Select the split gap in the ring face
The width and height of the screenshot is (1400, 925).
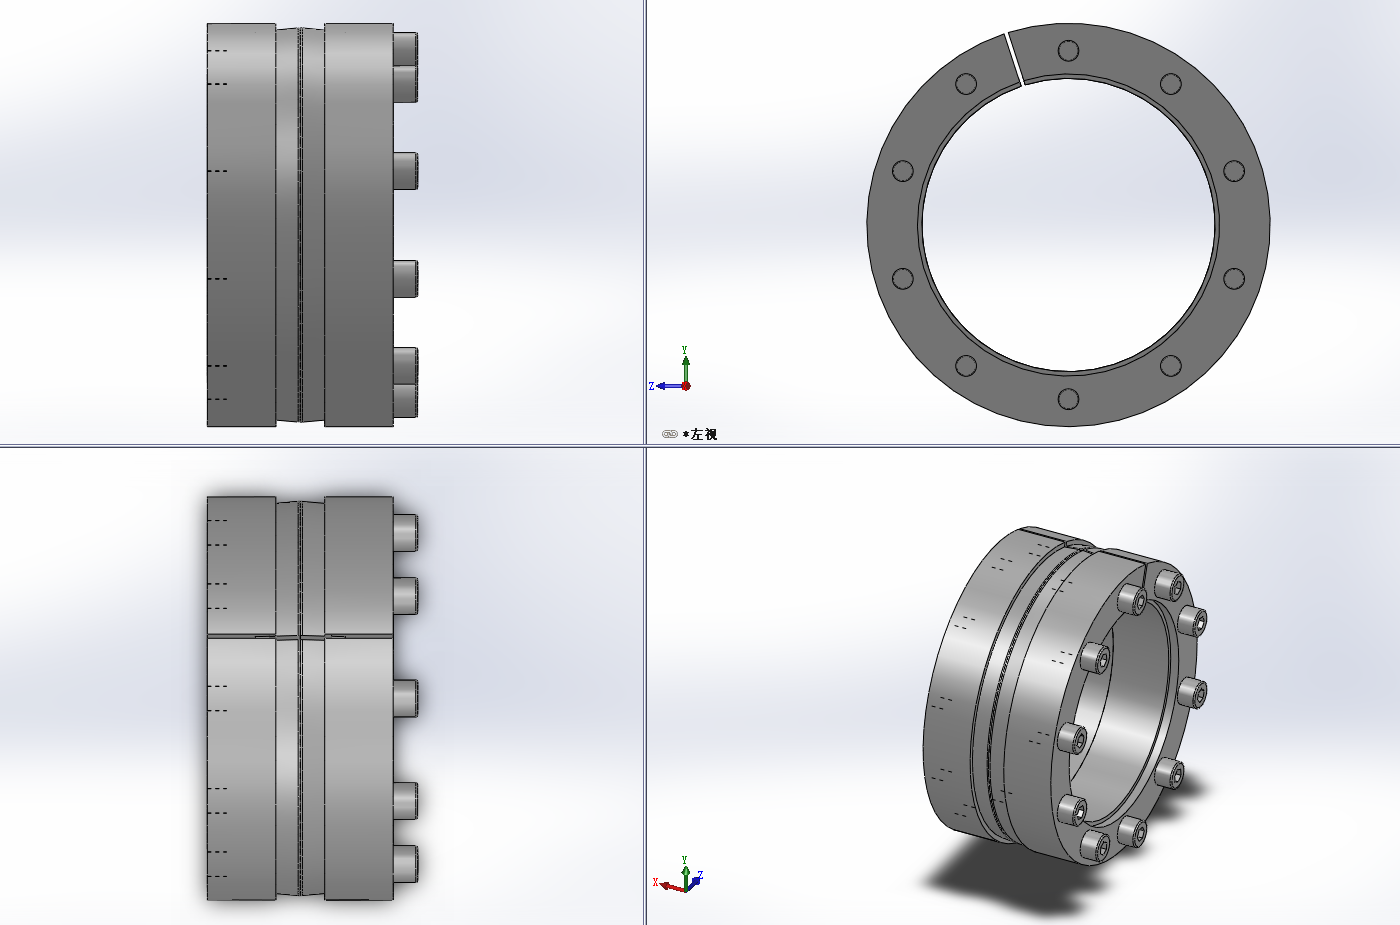point(1013,60)
